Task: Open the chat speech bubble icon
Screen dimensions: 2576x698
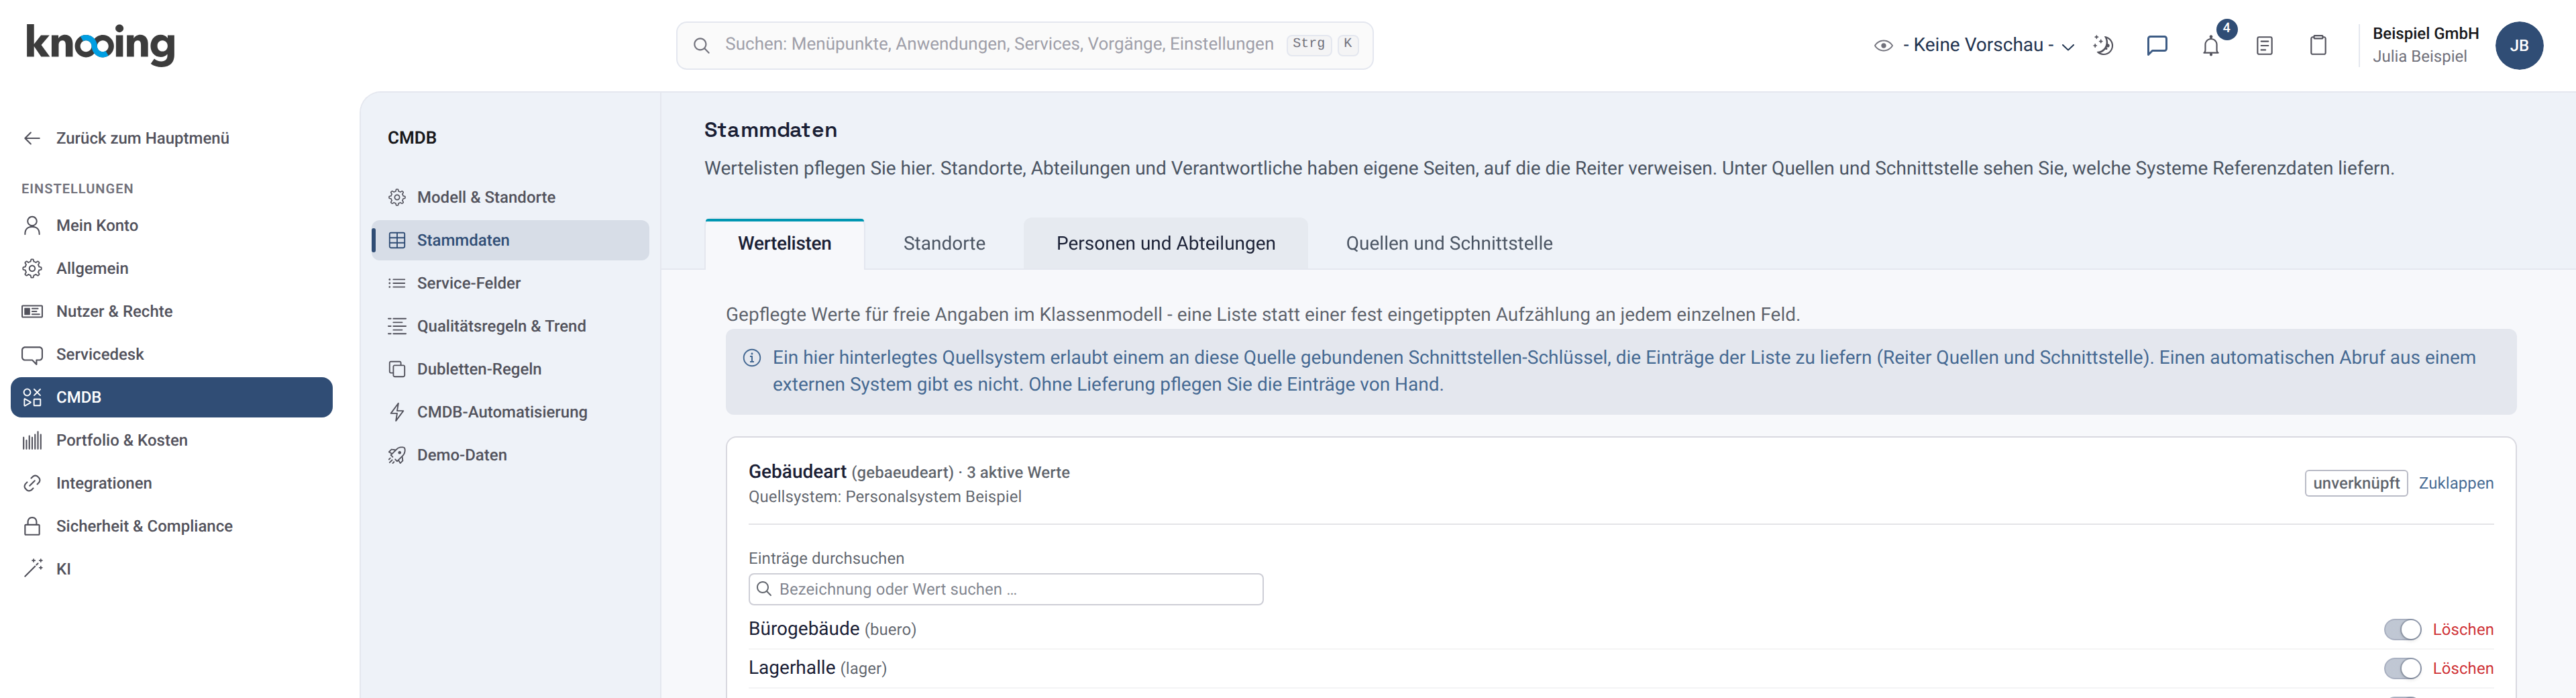Action: (x=2157, y=45)
